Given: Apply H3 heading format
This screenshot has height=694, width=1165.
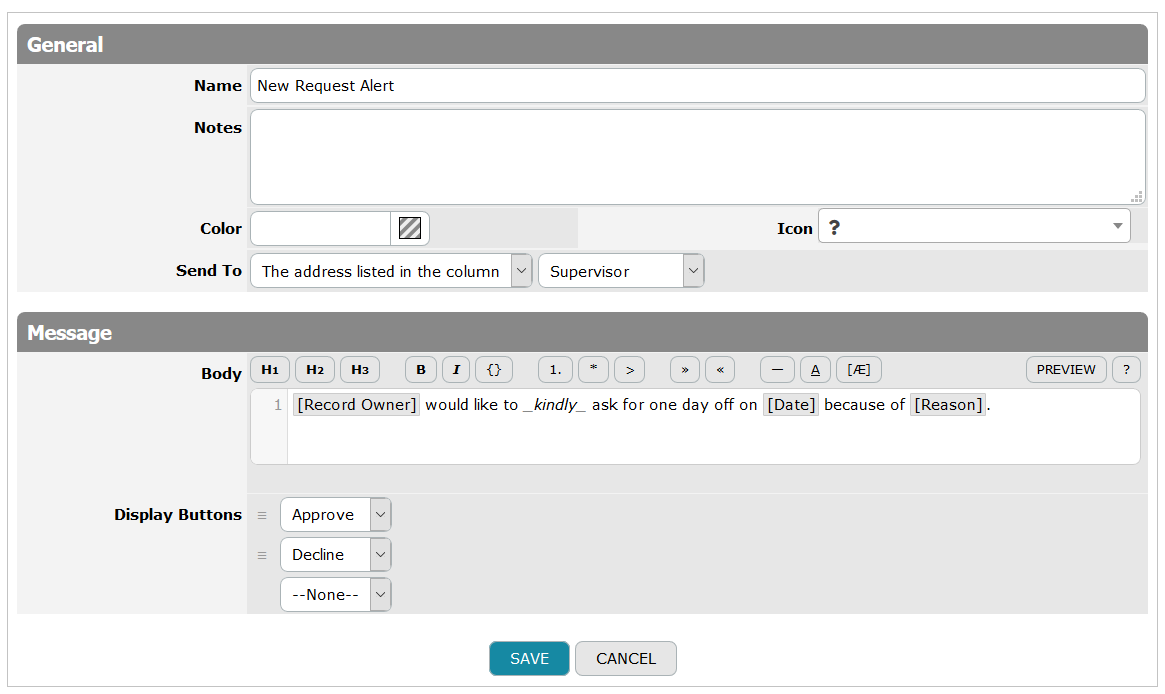Looking at the screenshot, I should click(360, 370).
